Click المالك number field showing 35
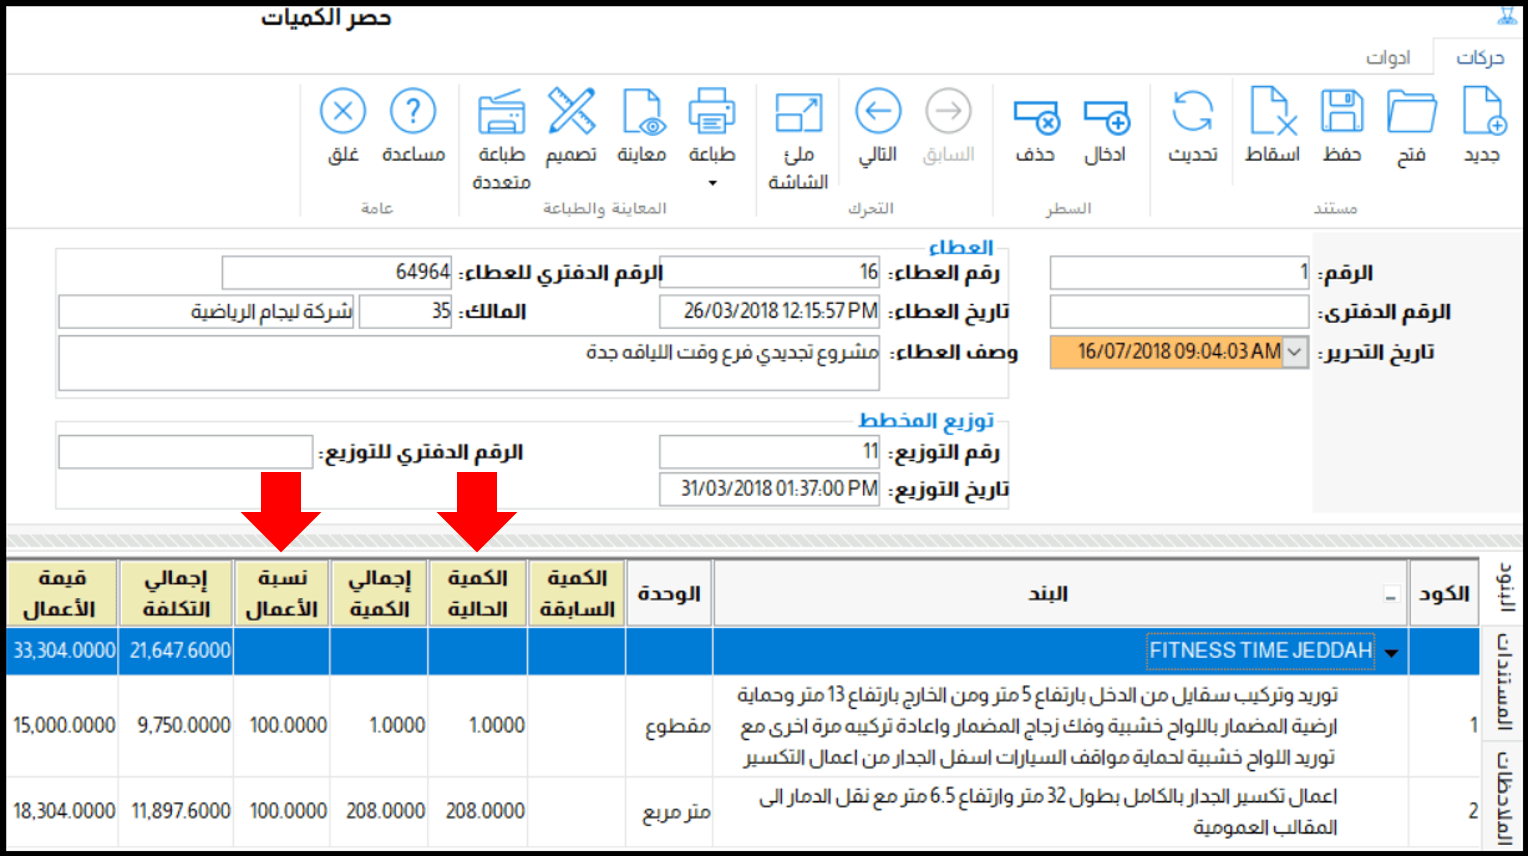The image size is (1528, 856). click(405, 312)
